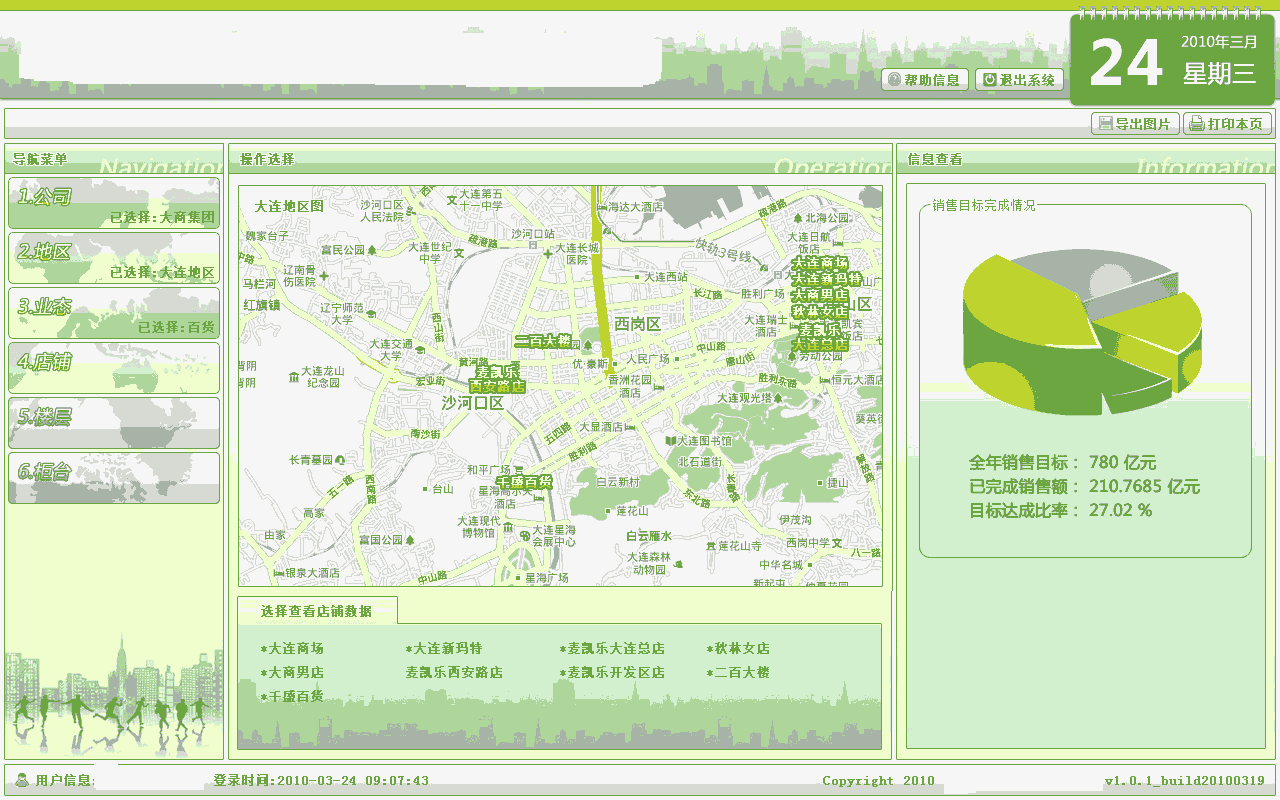Open navigation step 6.柜台
This screenshot has height=800, width=1280.
(x=113, y=478)
